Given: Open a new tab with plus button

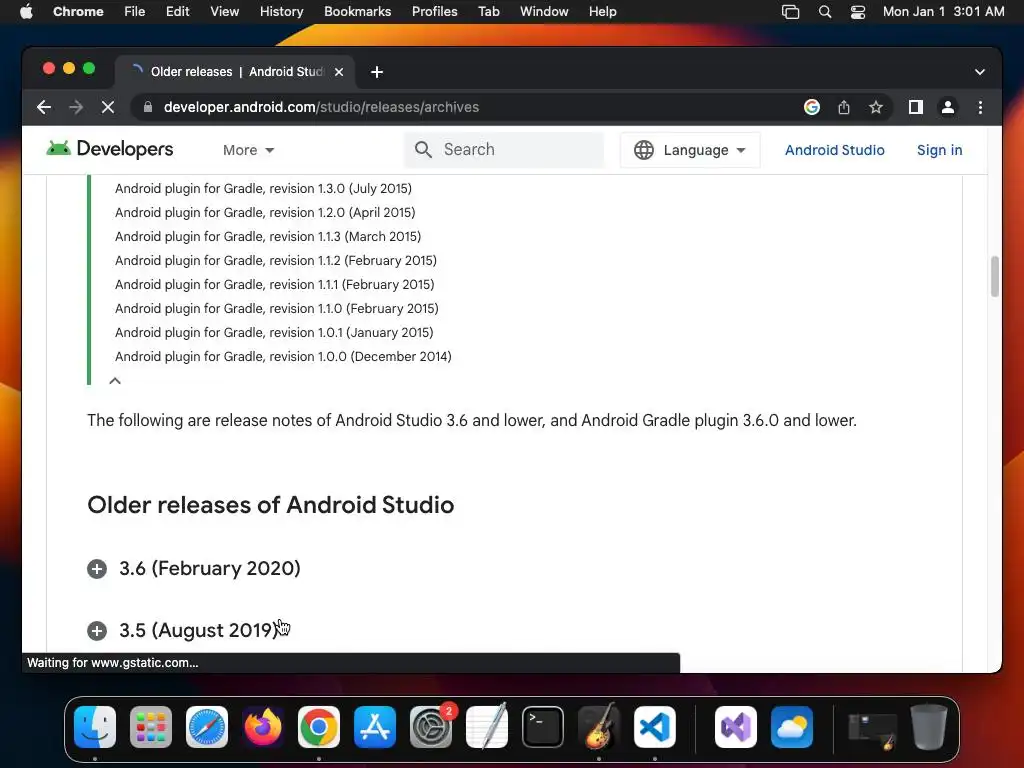Looking at the screenshot, I should pos(377,72).
